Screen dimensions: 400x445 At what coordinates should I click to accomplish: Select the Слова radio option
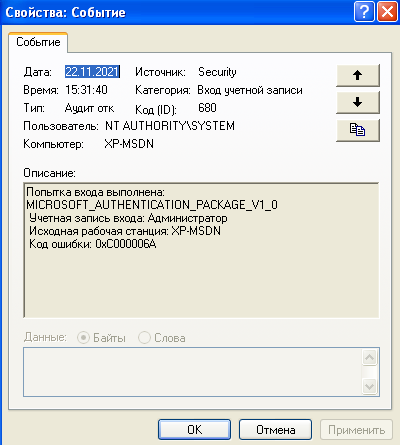[x=162, y=338]
